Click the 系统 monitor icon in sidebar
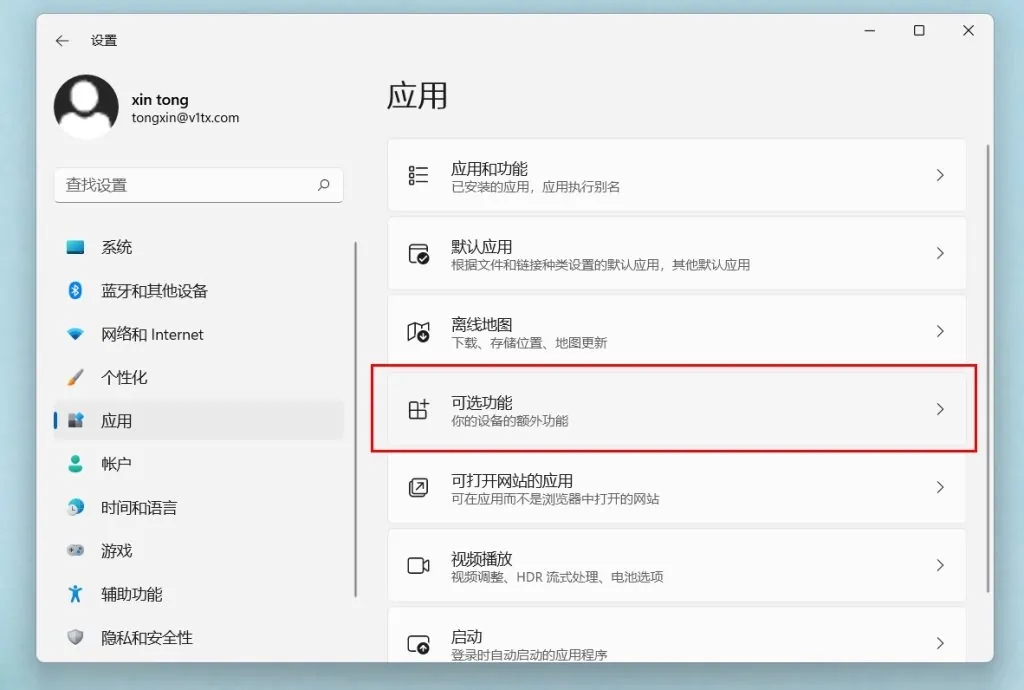Screen dimensions: 1024x690 coord(75,247)
